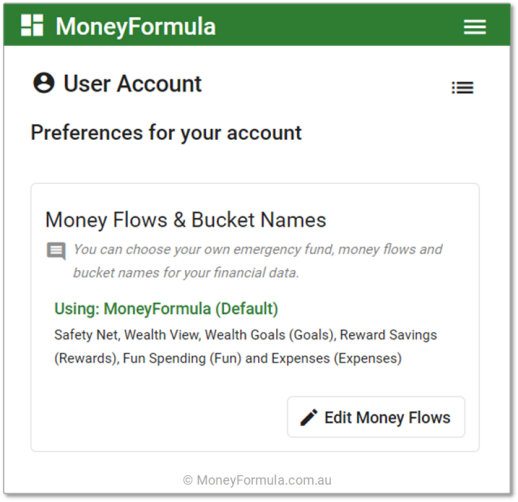The height and width of the screenshot is (502, 518).
Task: Click the 'User Account' page title
Action: (x=132, y=83)
